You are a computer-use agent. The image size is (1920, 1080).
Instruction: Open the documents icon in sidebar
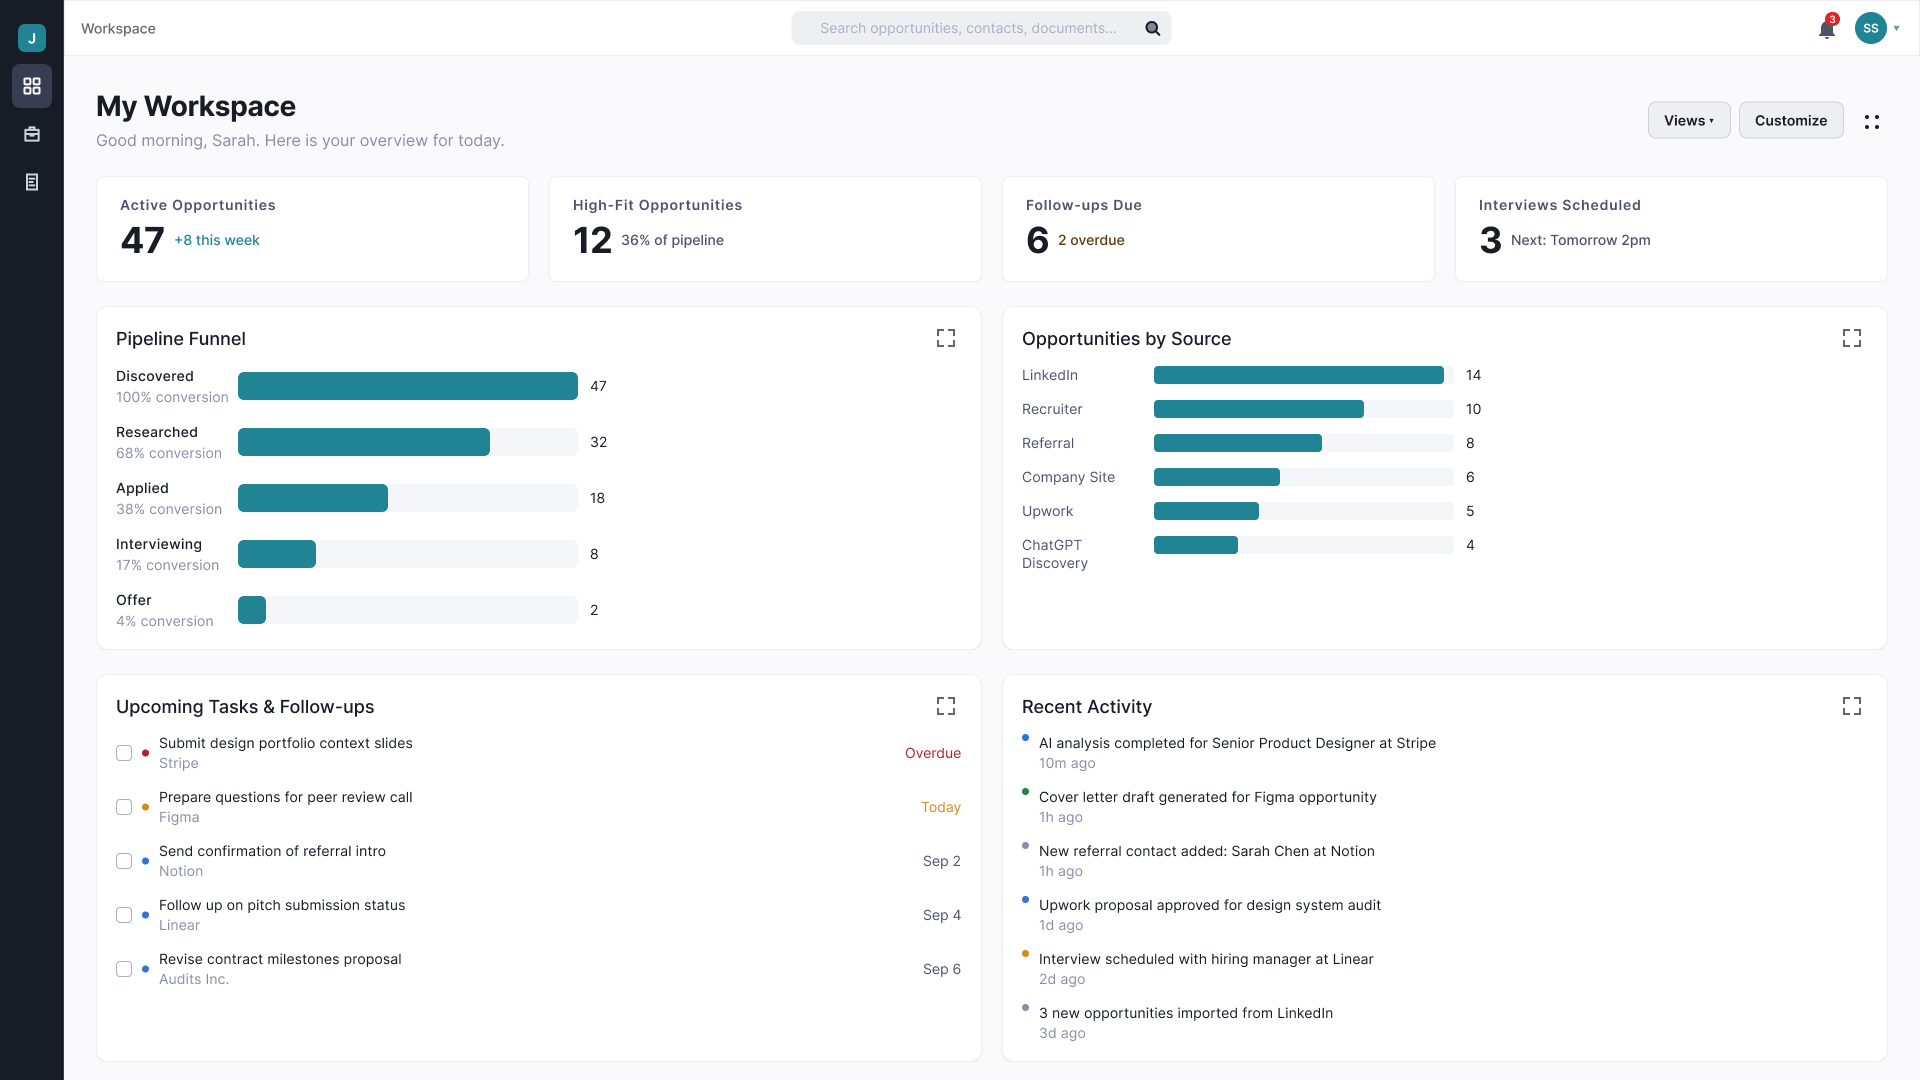click(32, 182)
